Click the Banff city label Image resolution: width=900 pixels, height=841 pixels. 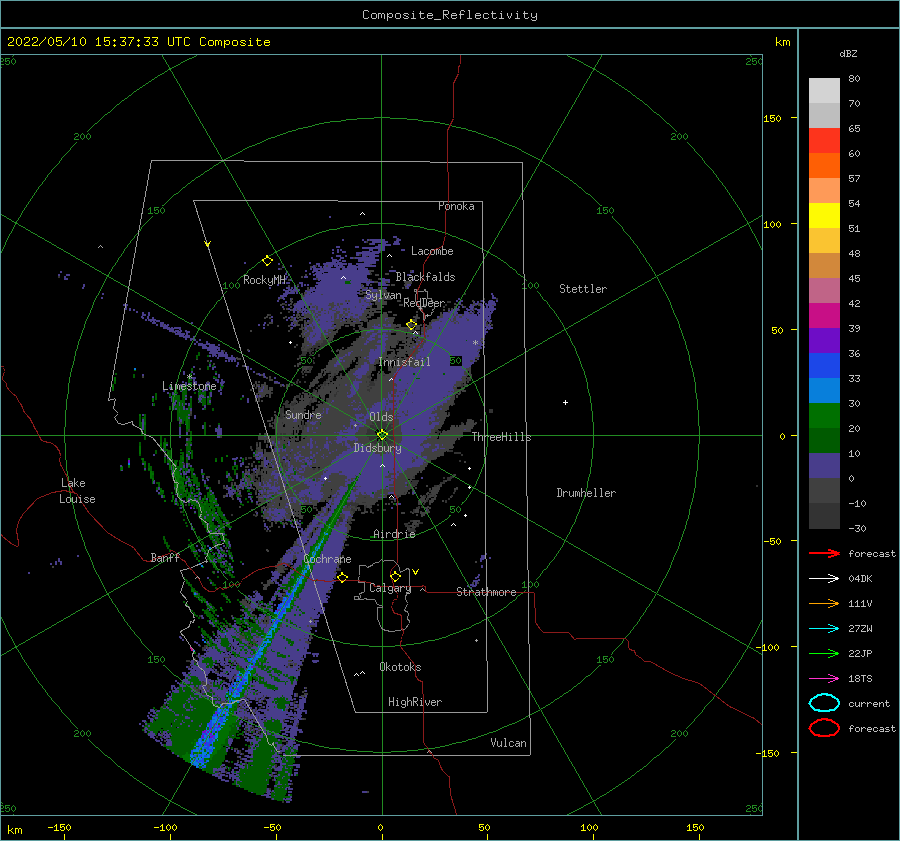(165, 557)
